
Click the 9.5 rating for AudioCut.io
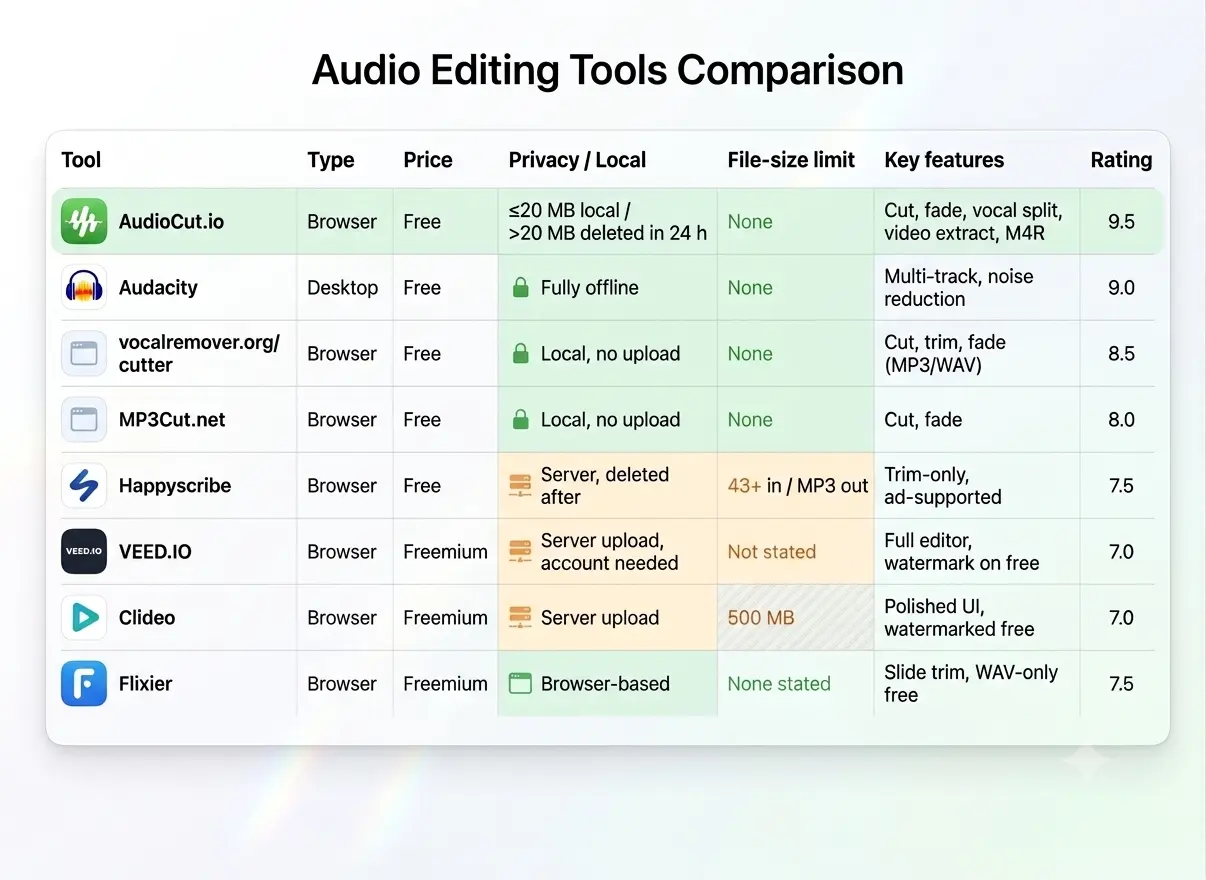[x=1121, y=222]
